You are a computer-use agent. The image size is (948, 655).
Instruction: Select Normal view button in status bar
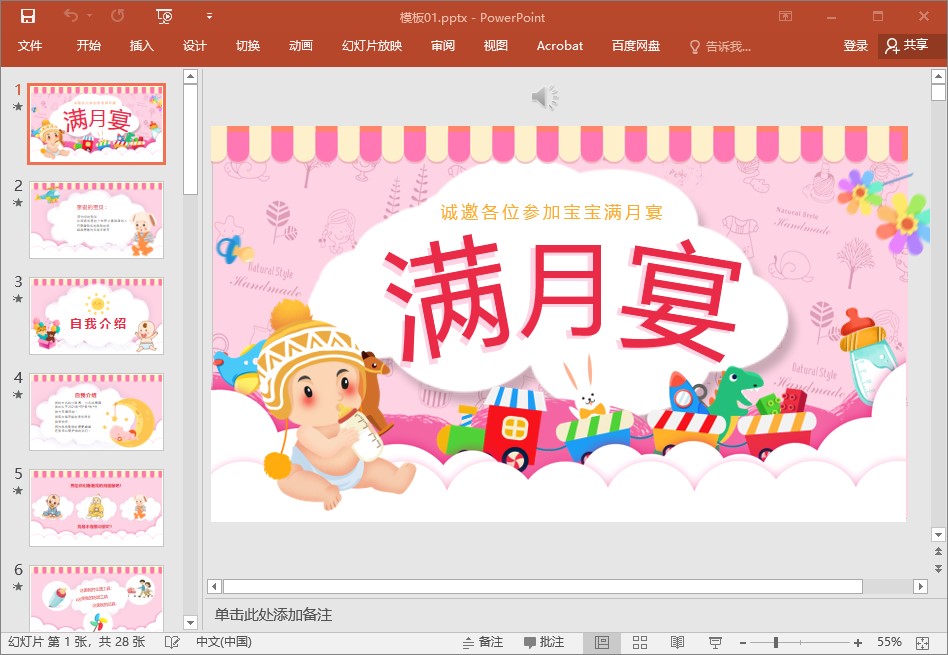coord(602,642)
